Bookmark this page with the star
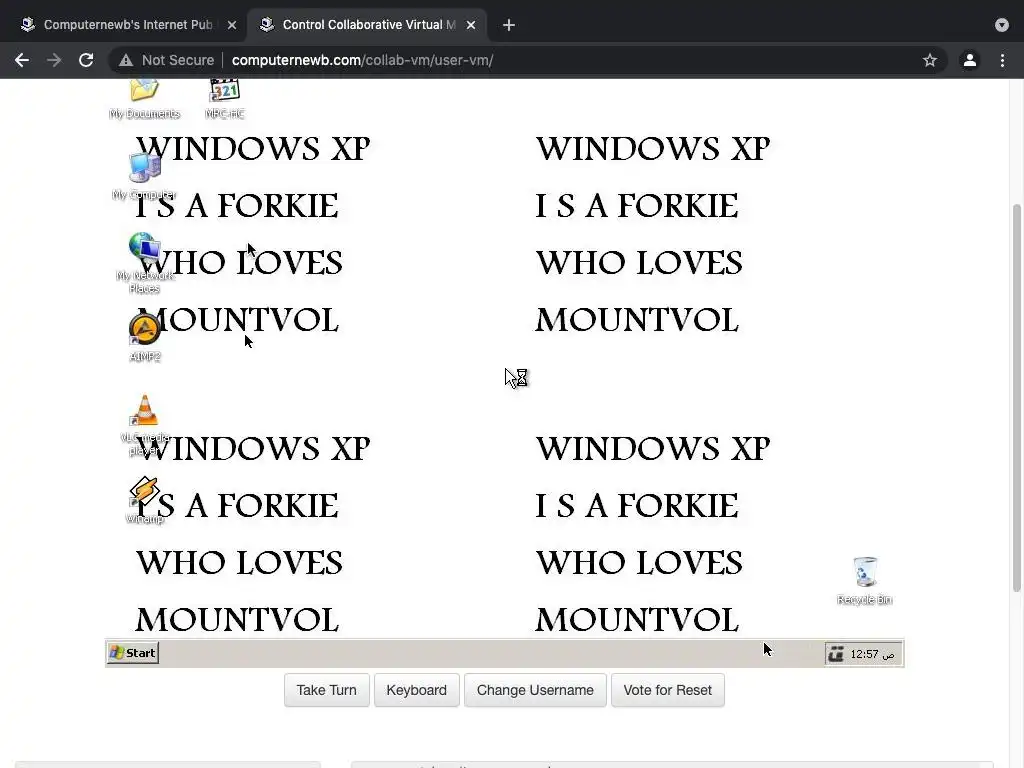 tap(930, 60)
